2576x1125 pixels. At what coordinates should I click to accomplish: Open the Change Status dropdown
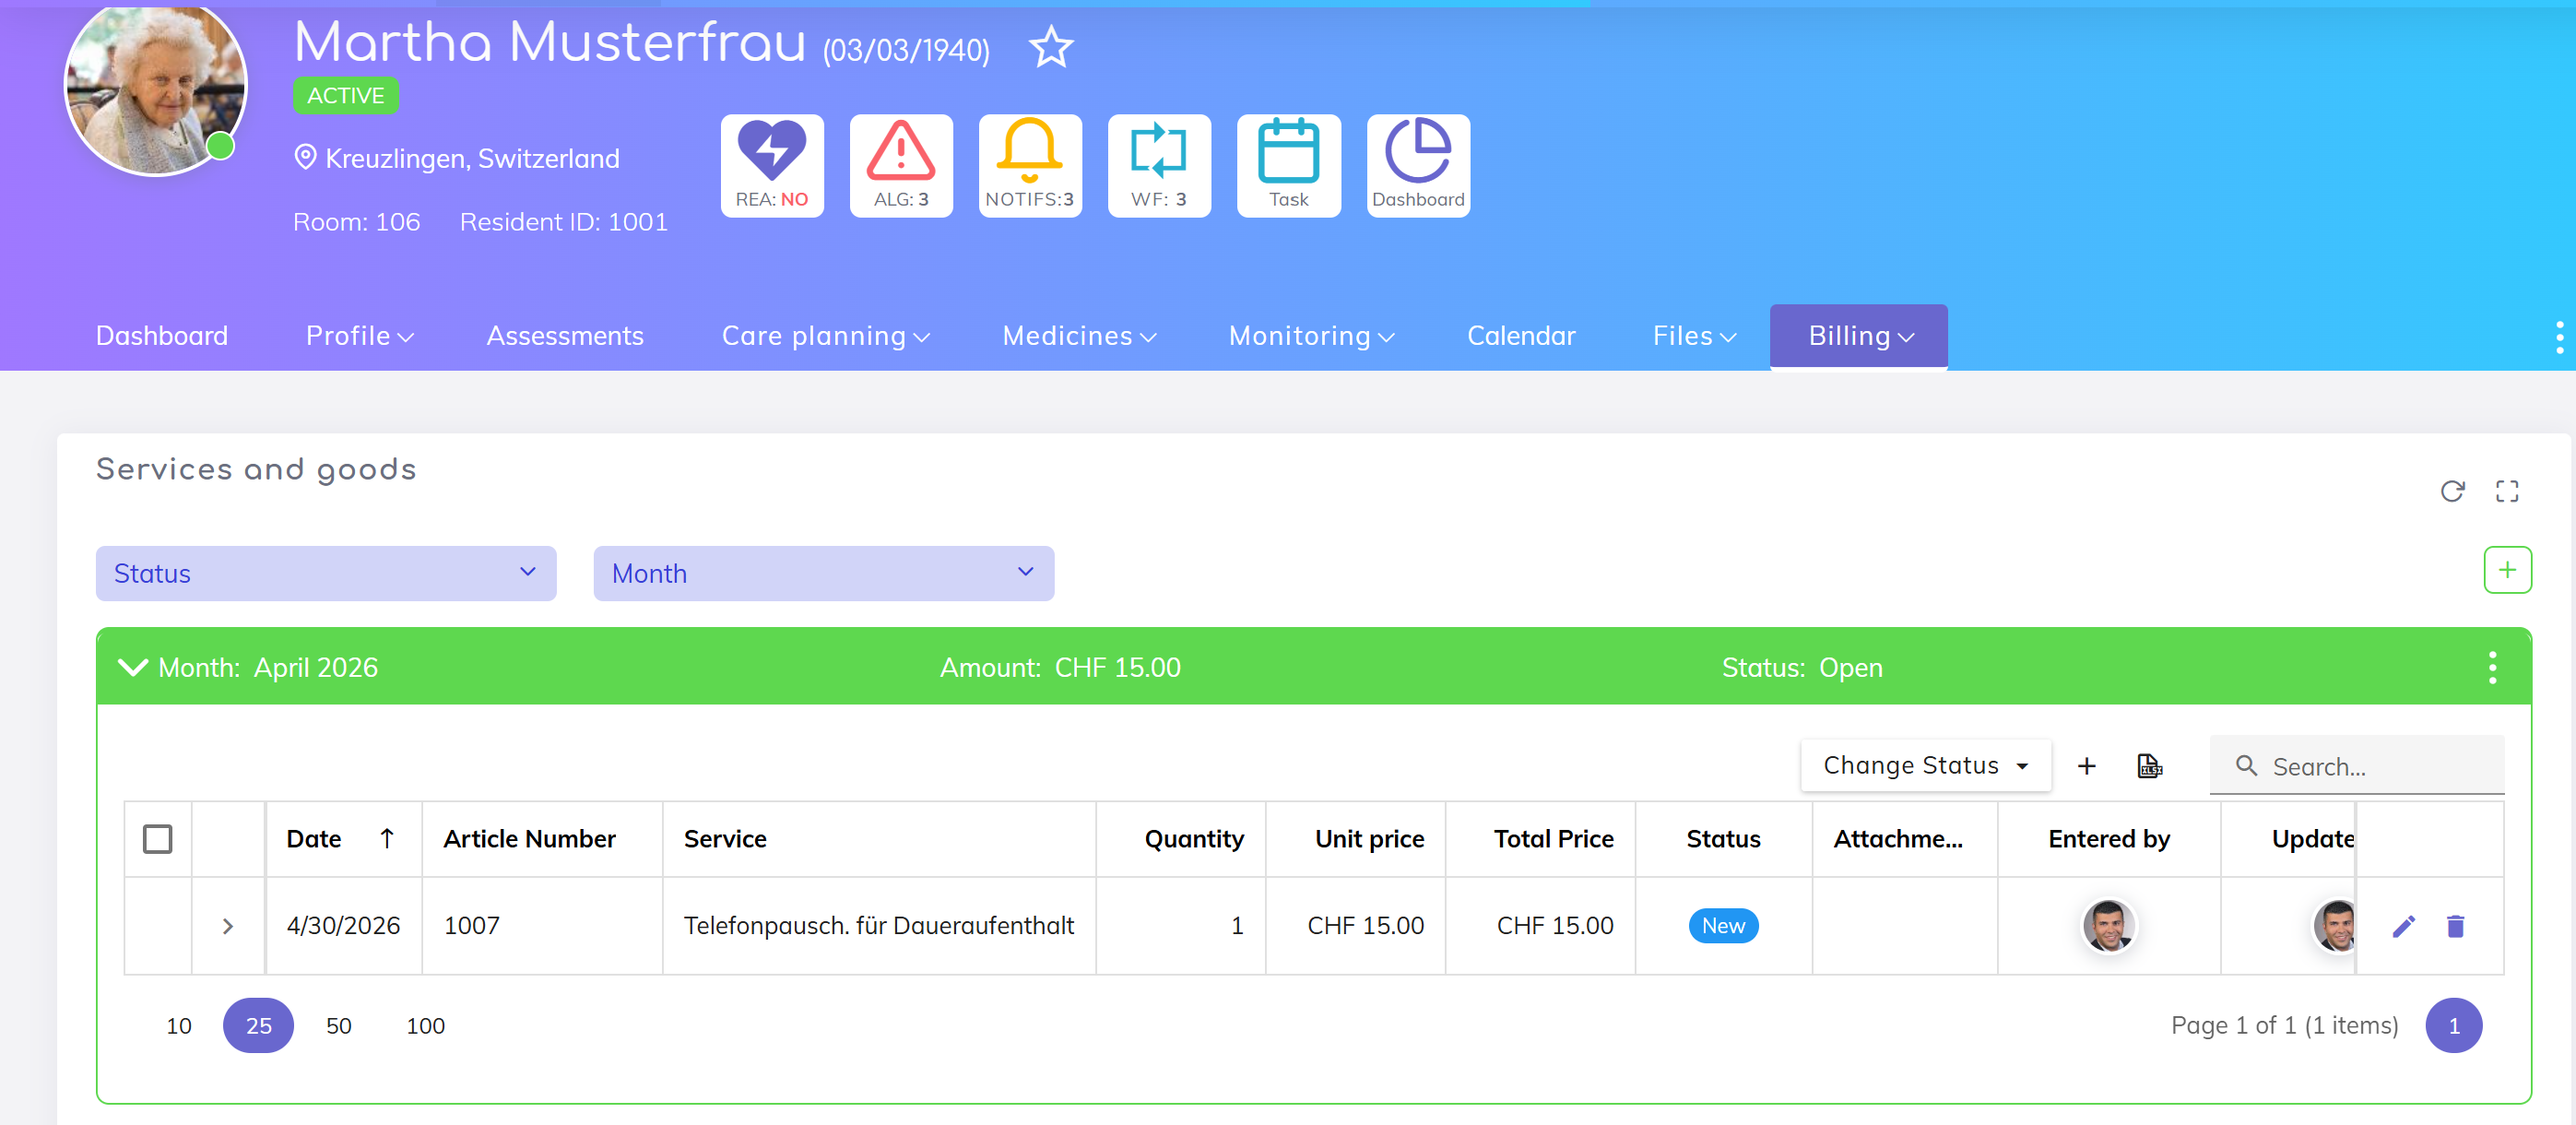(1924, 765)
